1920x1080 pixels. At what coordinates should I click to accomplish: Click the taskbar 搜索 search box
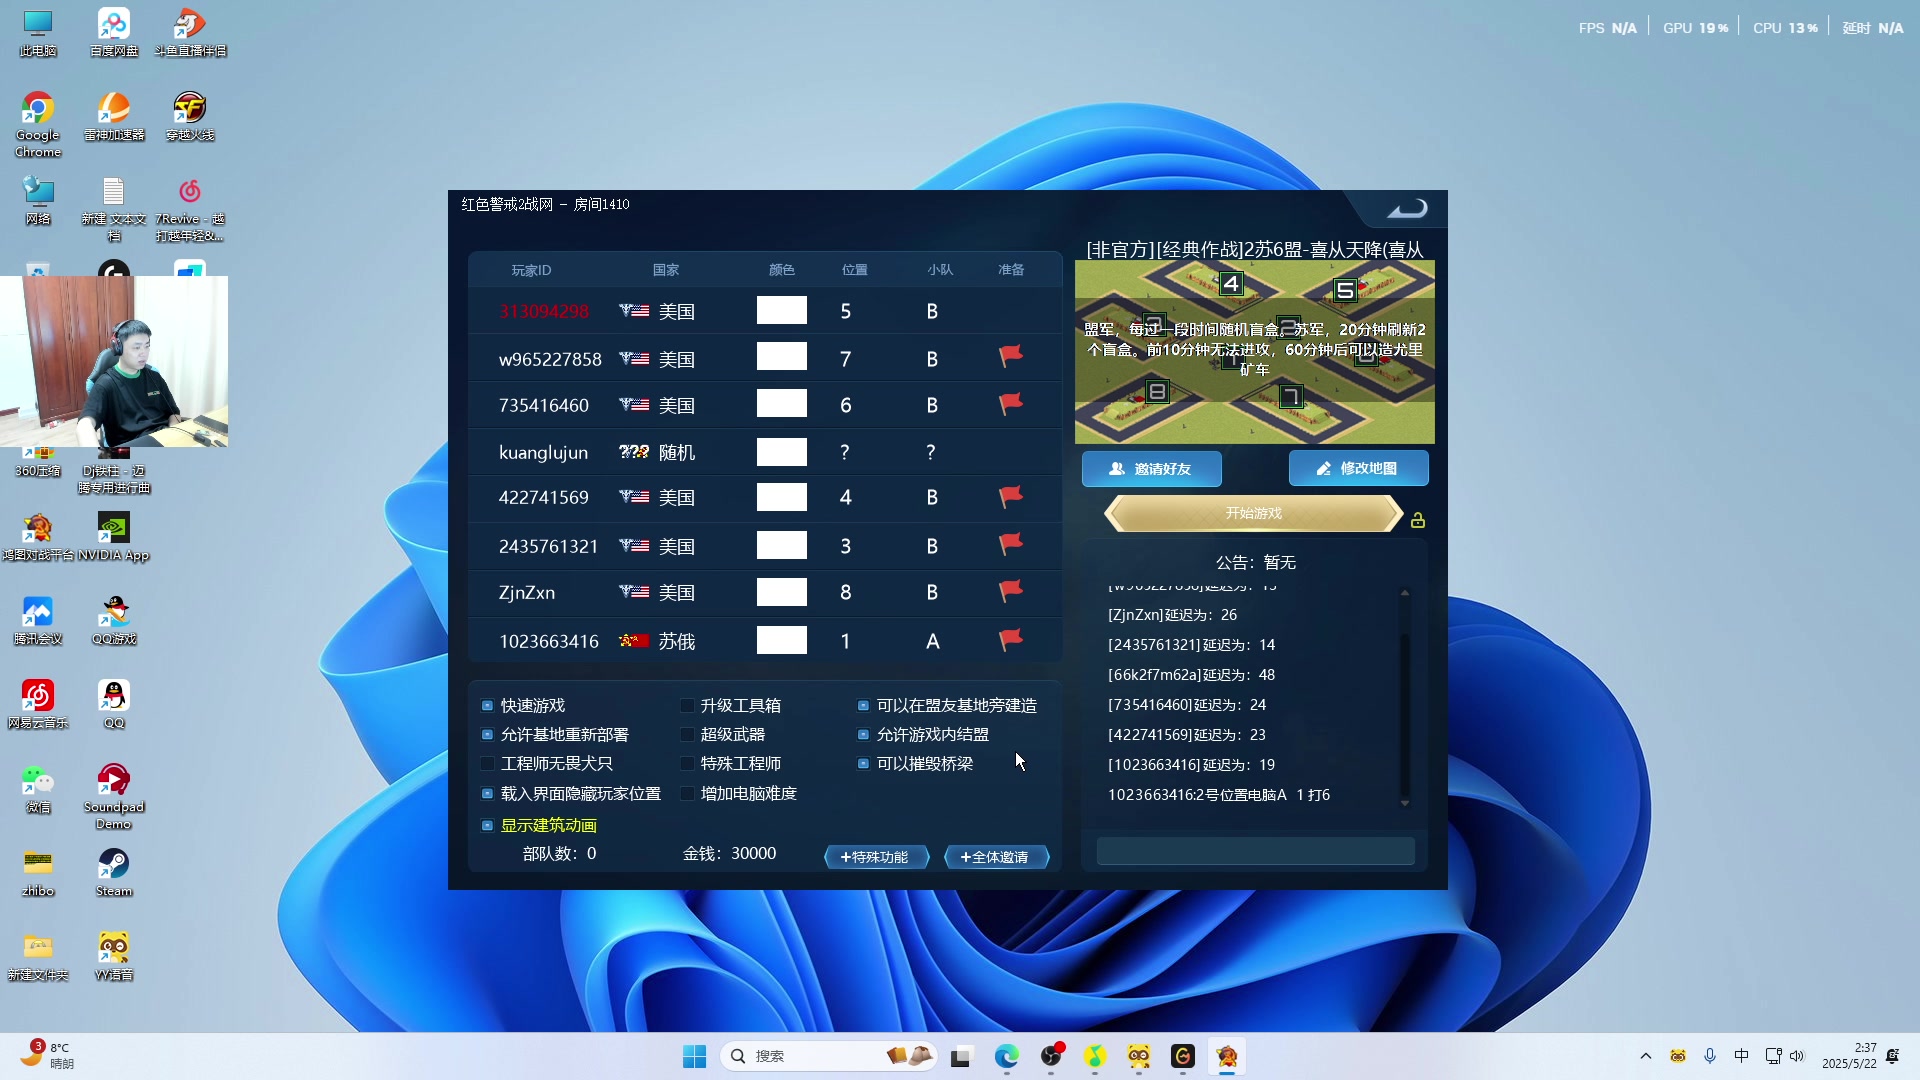click(x=827, y=1056)
